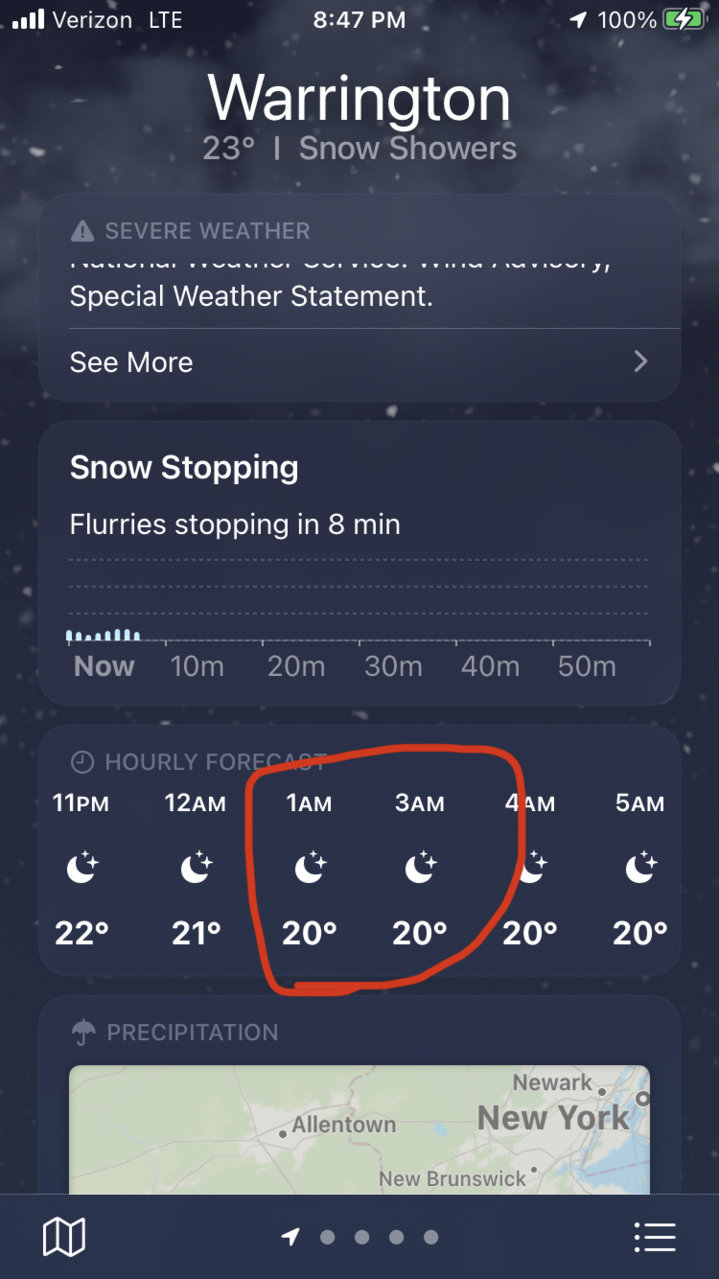Open the map view icon
719x1279 pixels.
tap(64, 1237)
